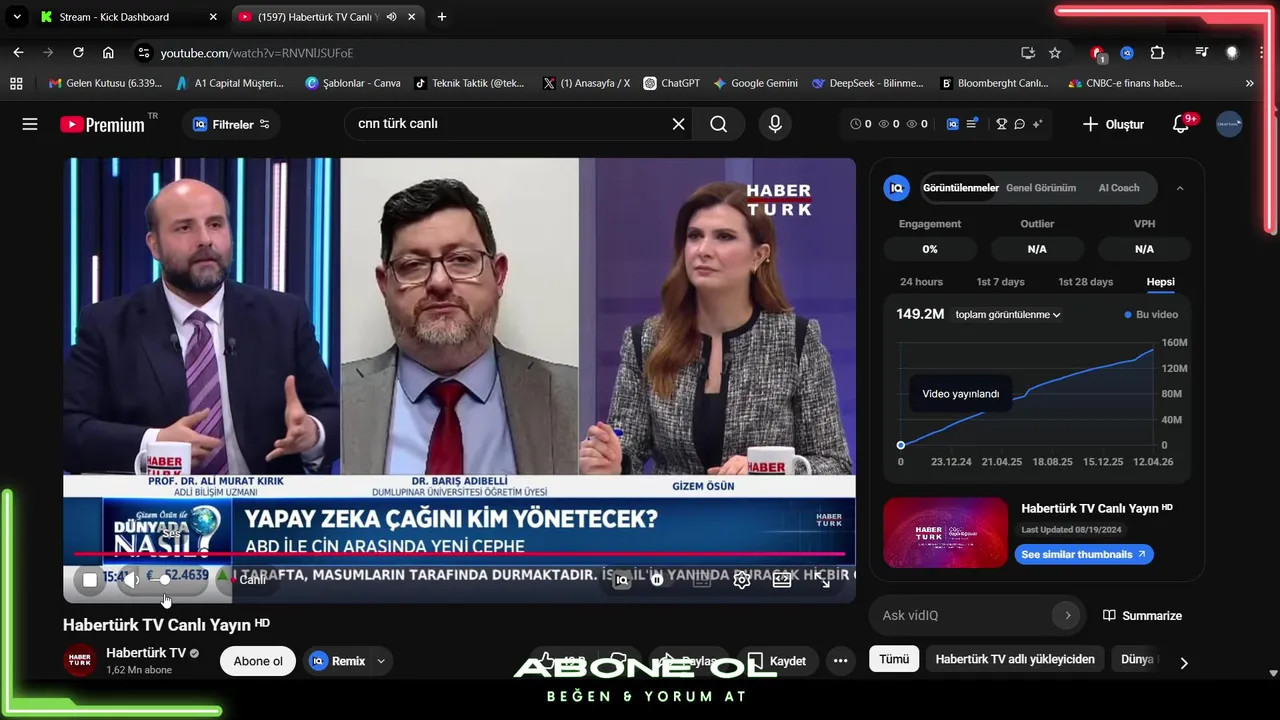Open the YouTube hamburger guide menu
The height and width of the screenshot is (720, 1280).
coord(30,124)
